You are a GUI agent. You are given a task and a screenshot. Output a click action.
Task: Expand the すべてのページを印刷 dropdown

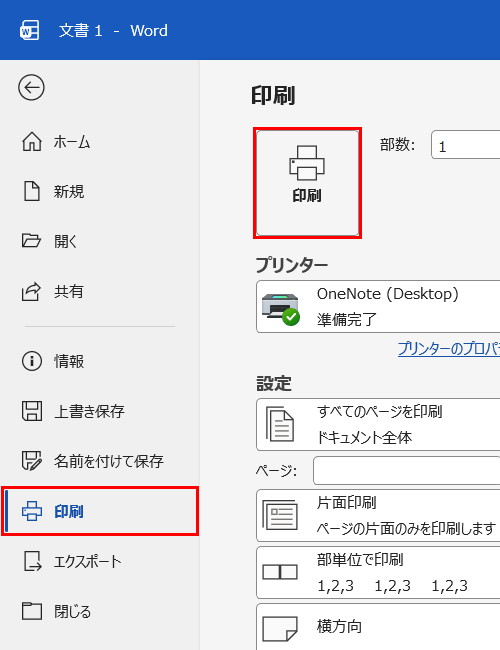click(x=378, y=424)
